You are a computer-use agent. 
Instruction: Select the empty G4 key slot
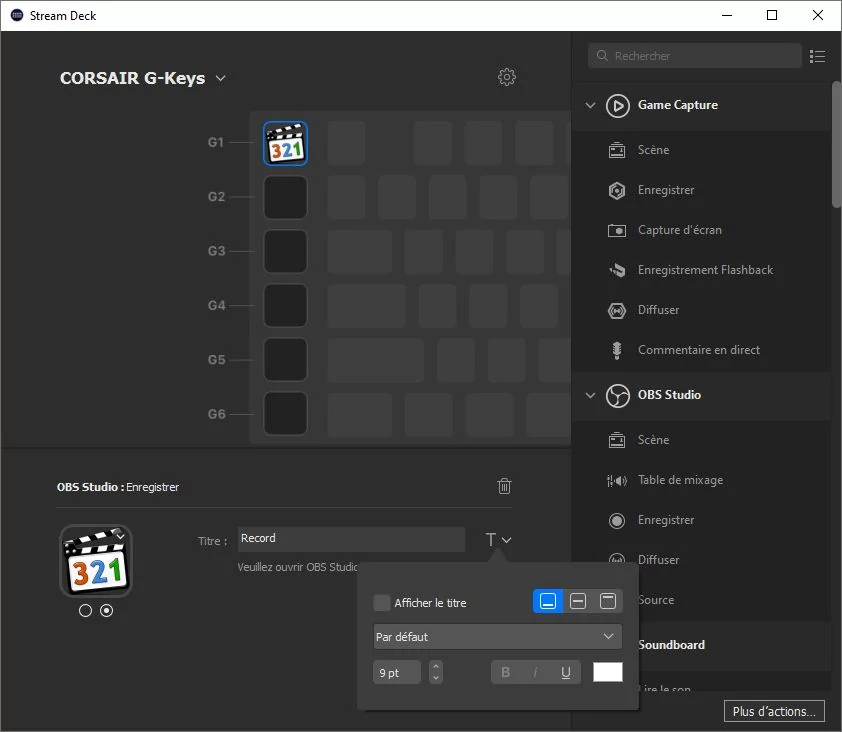tap(285, 306)
